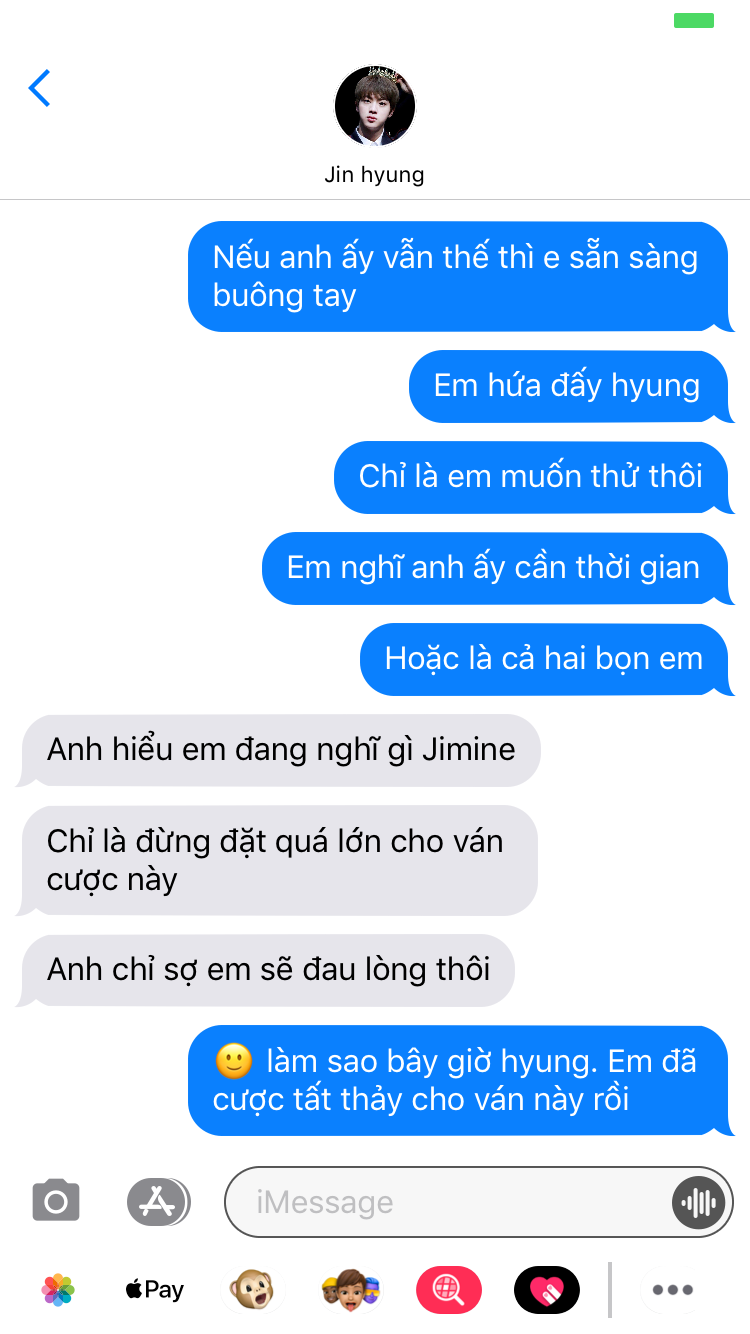
Task: Go back using the blue back chevron
Action: [39, 88]
